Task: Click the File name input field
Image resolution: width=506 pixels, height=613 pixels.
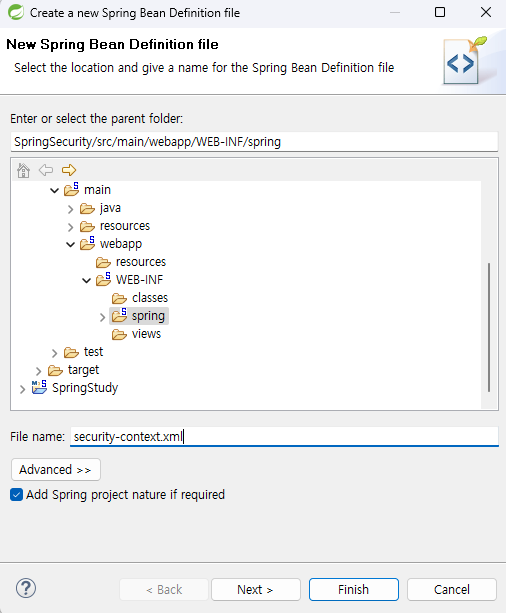Action: click(x=284, y=436)
